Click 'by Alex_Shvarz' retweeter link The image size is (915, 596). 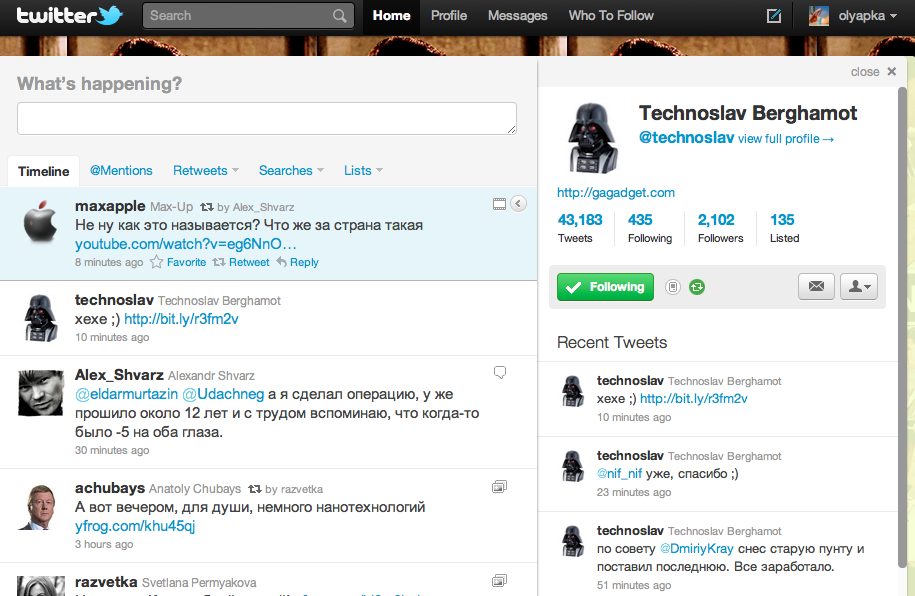tap(256, 207)
